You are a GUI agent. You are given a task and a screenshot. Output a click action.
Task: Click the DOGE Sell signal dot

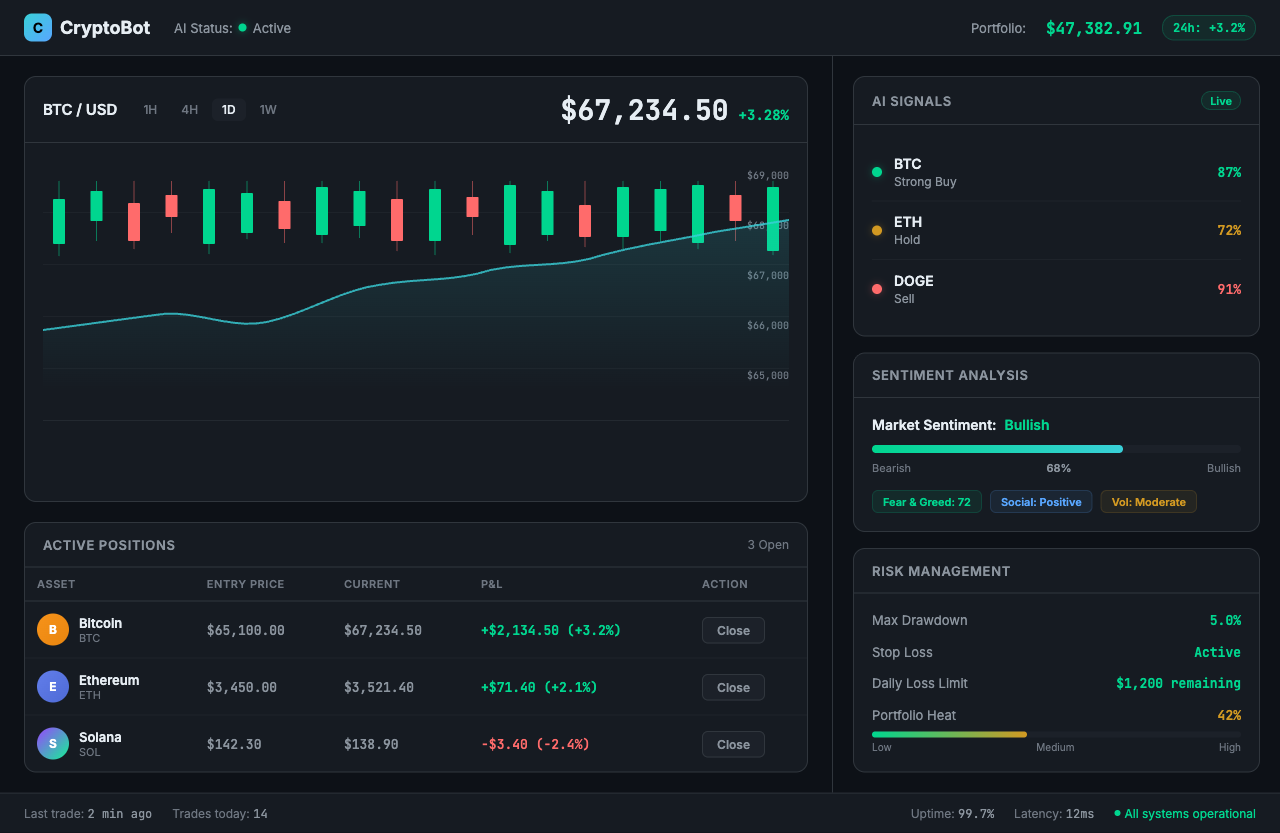point(875,289)
